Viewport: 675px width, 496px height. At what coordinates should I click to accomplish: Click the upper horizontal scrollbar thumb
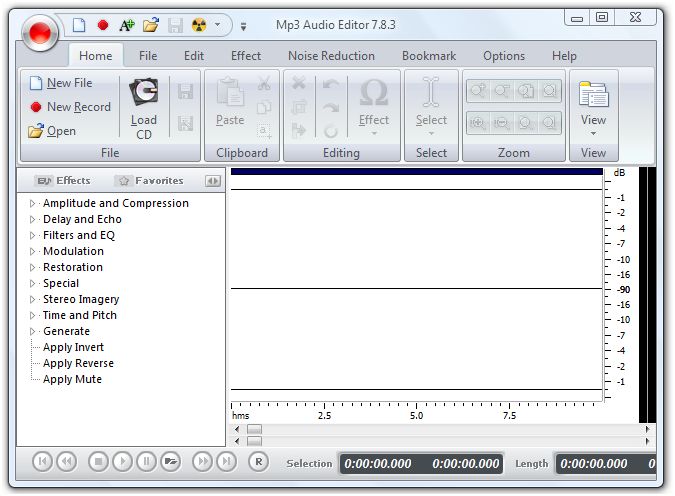click(254, 429)
